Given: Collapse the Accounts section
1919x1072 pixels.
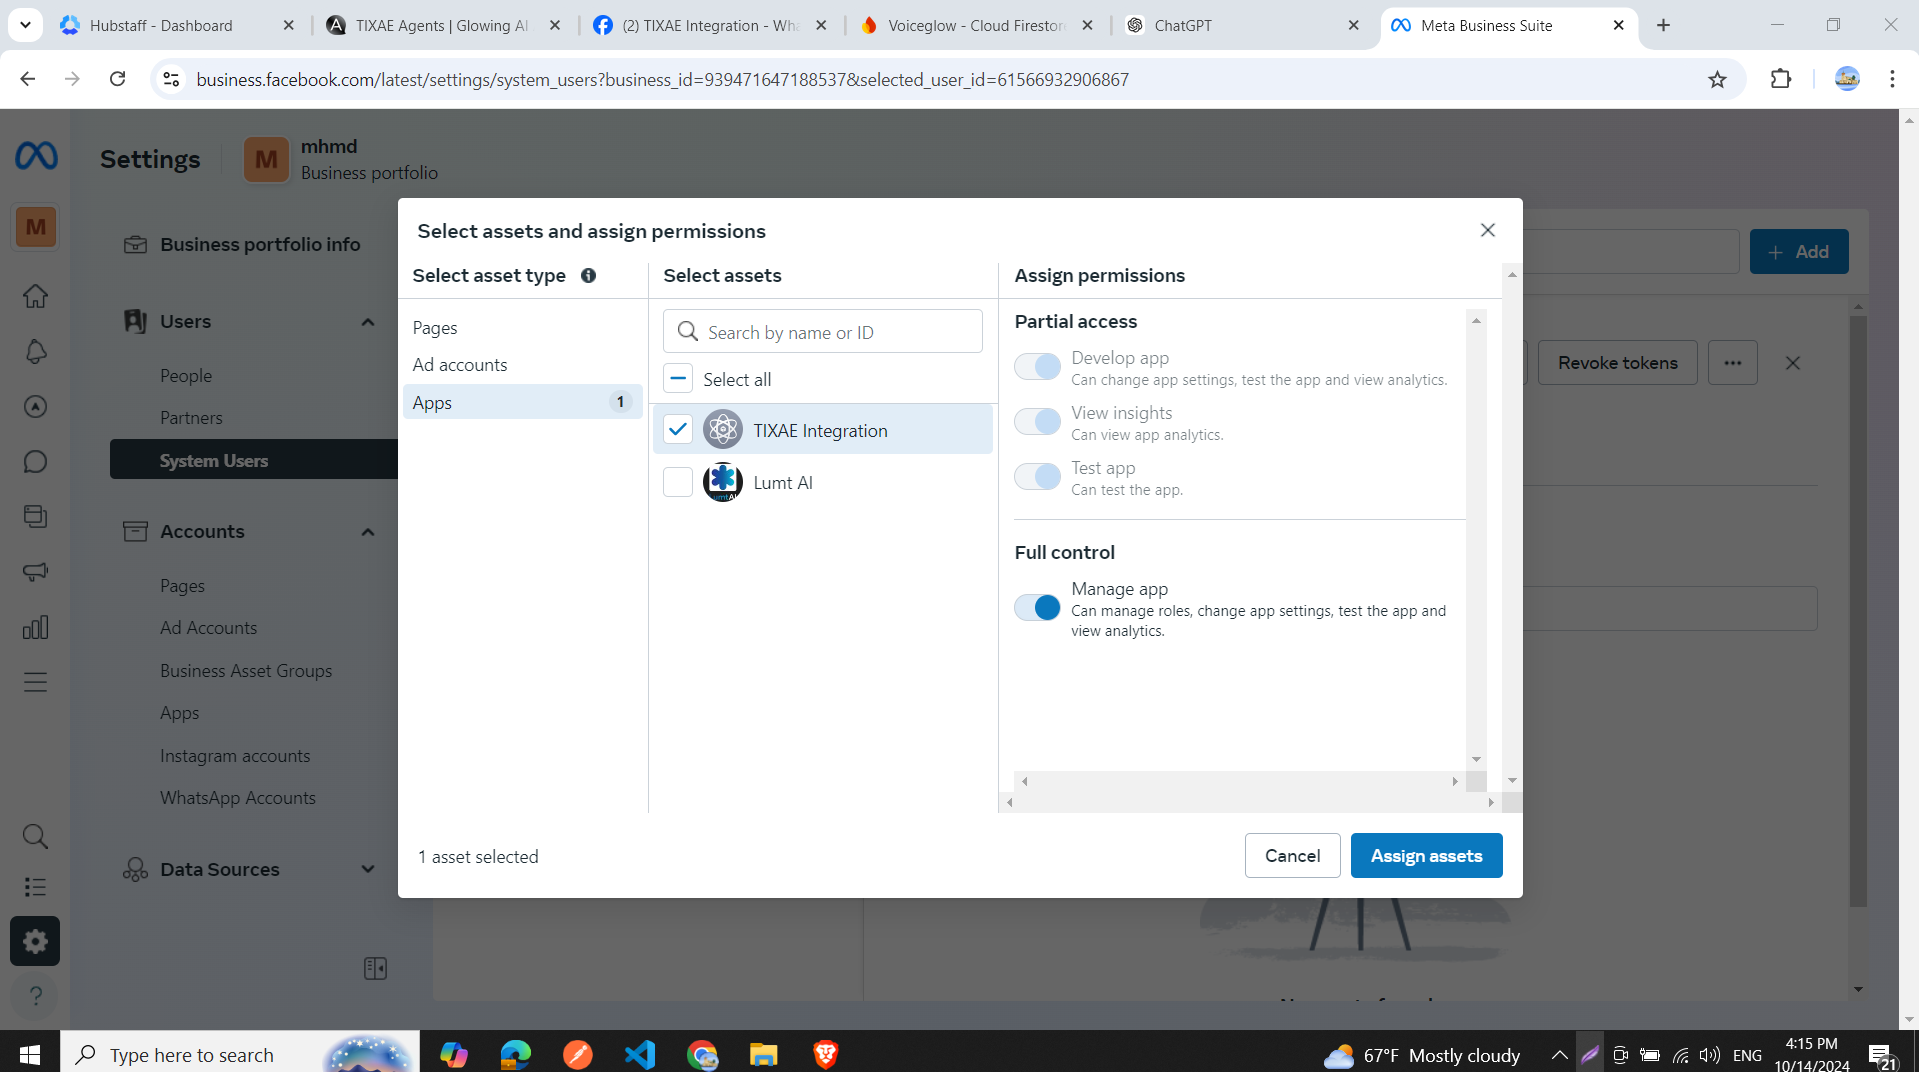Looking at the screenshot, I should point(367,531).
